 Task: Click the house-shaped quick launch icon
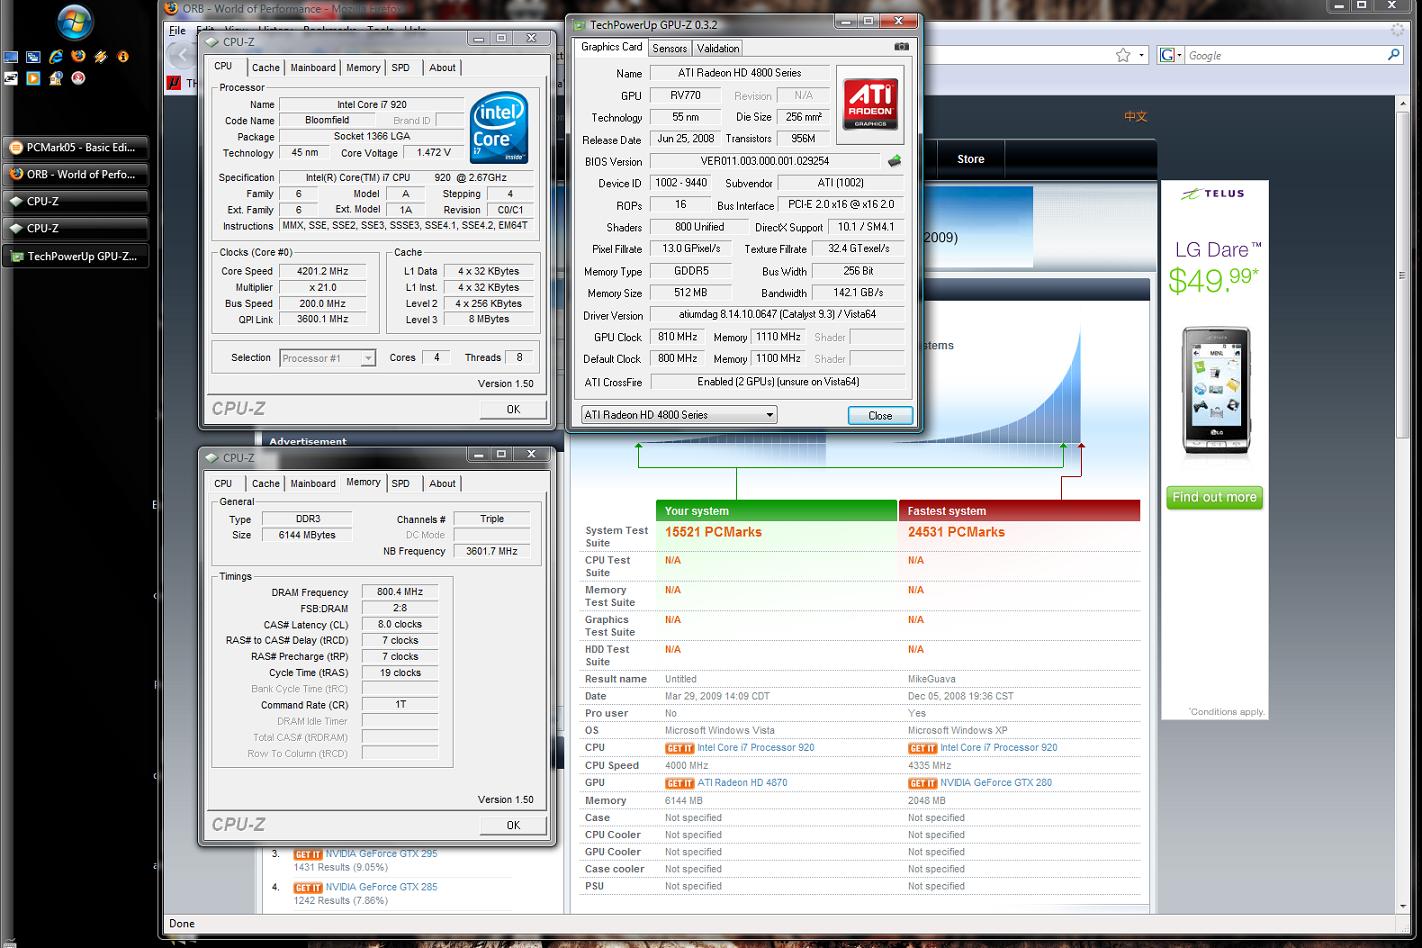click(x=56, y=78)
